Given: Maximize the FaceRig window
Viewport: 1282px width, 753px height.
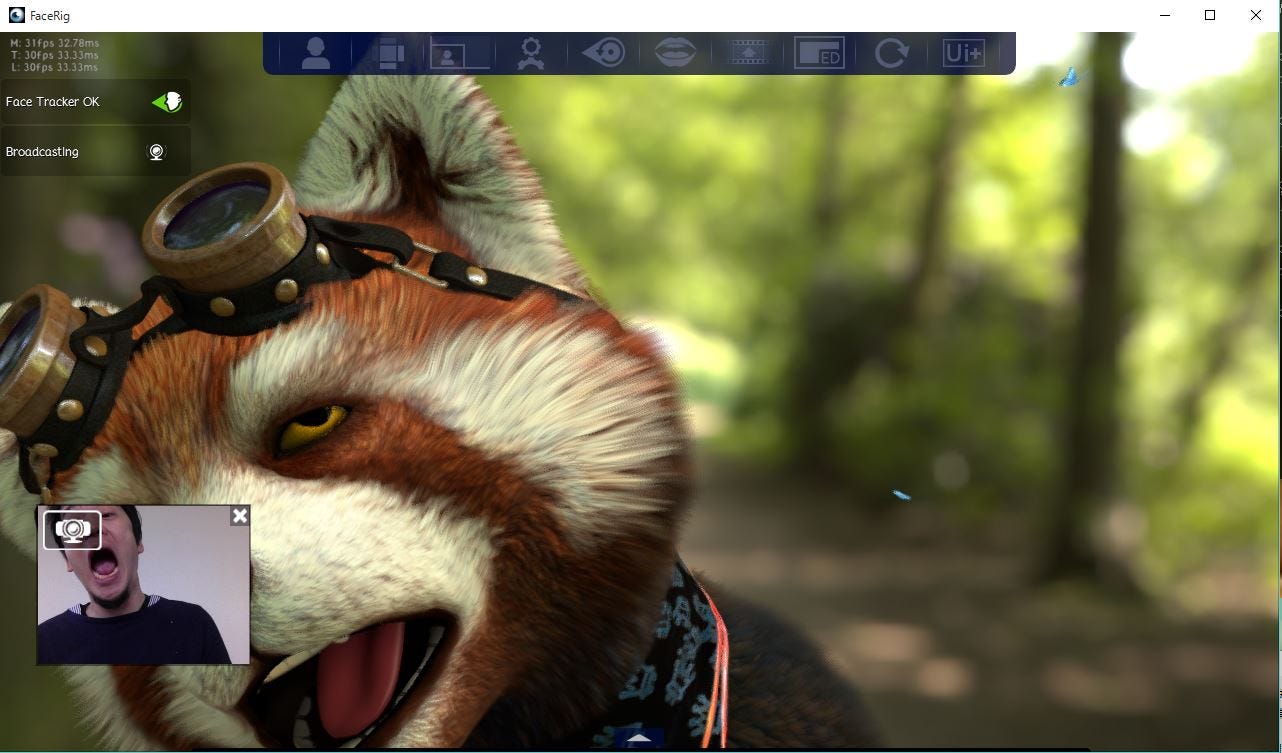Looking at the screenshot, I should pos(1210,15).
